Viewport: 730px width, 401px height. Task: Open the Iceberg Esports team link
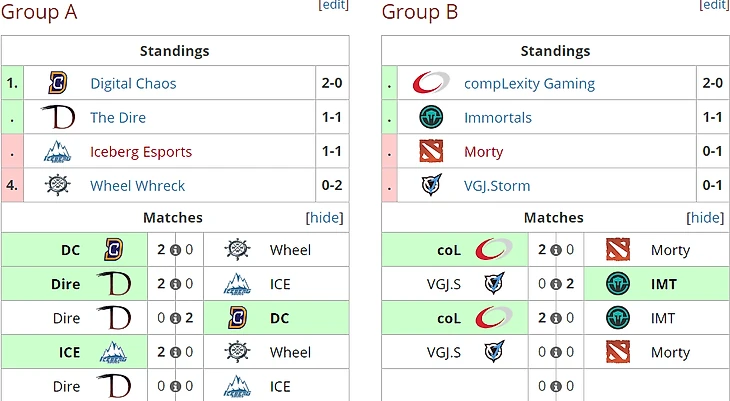[141, 152]
